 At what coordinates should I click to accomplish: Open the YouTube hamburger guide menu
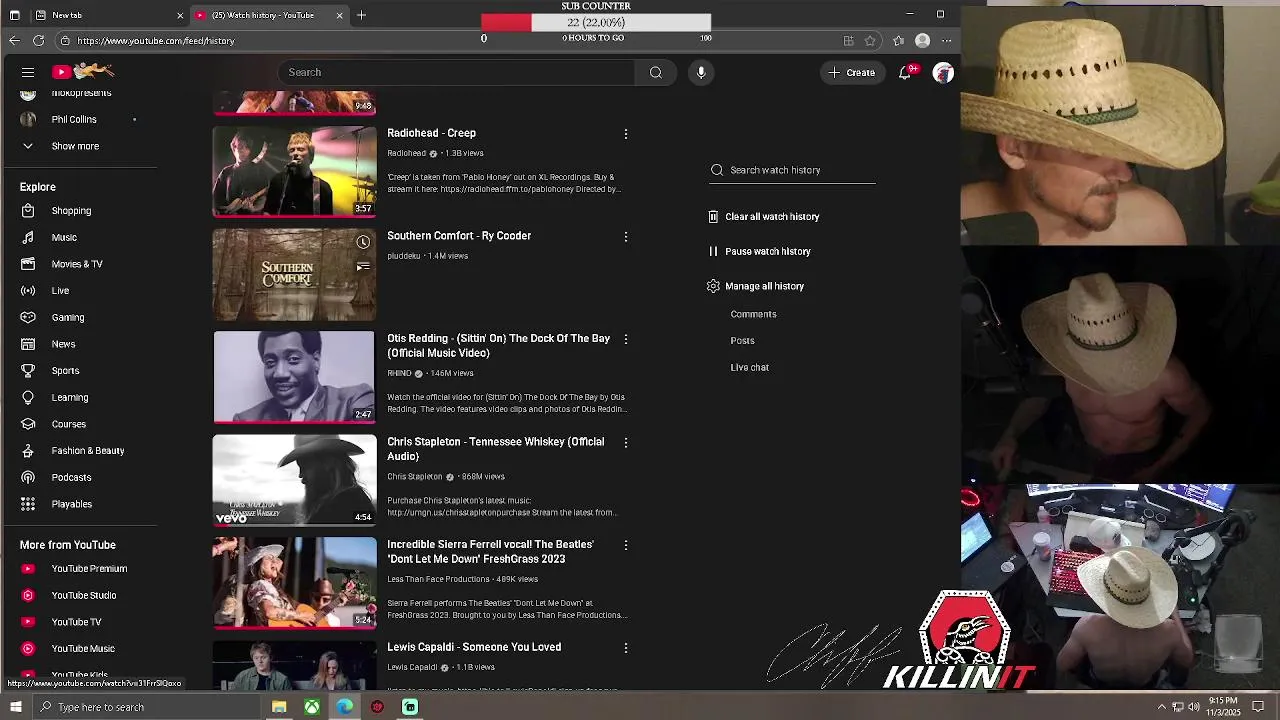pos(28,72)
